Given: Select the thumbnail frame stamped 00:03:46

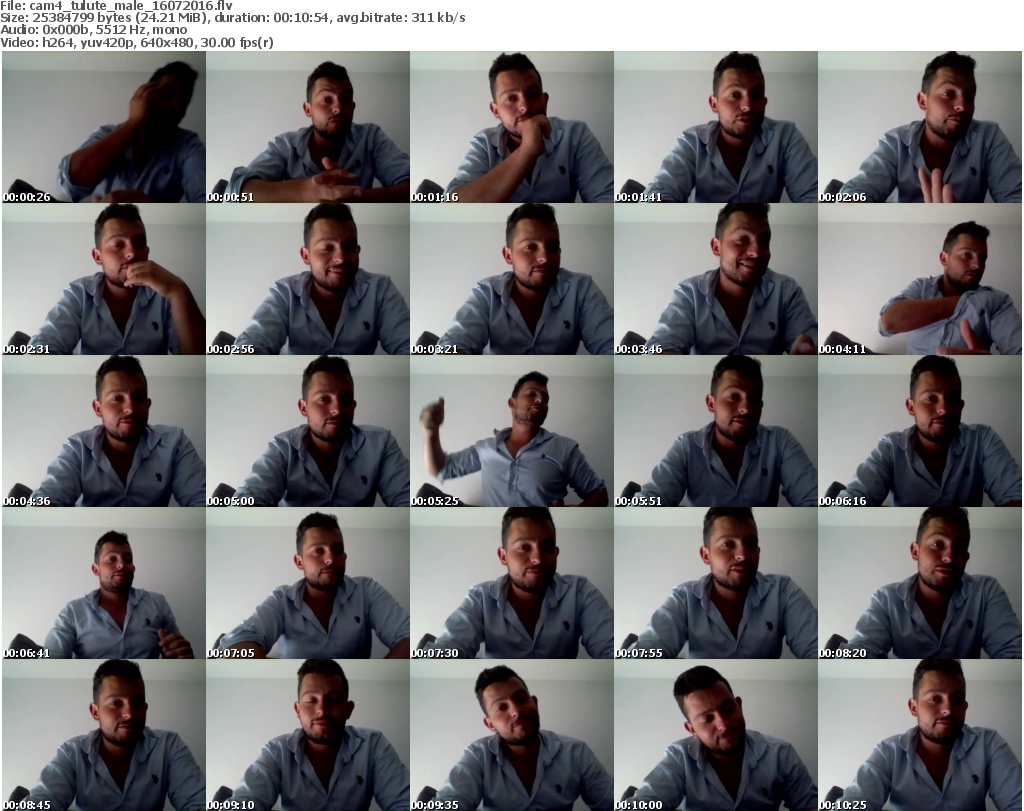Looking at the screenshot, I should point(716,279).
